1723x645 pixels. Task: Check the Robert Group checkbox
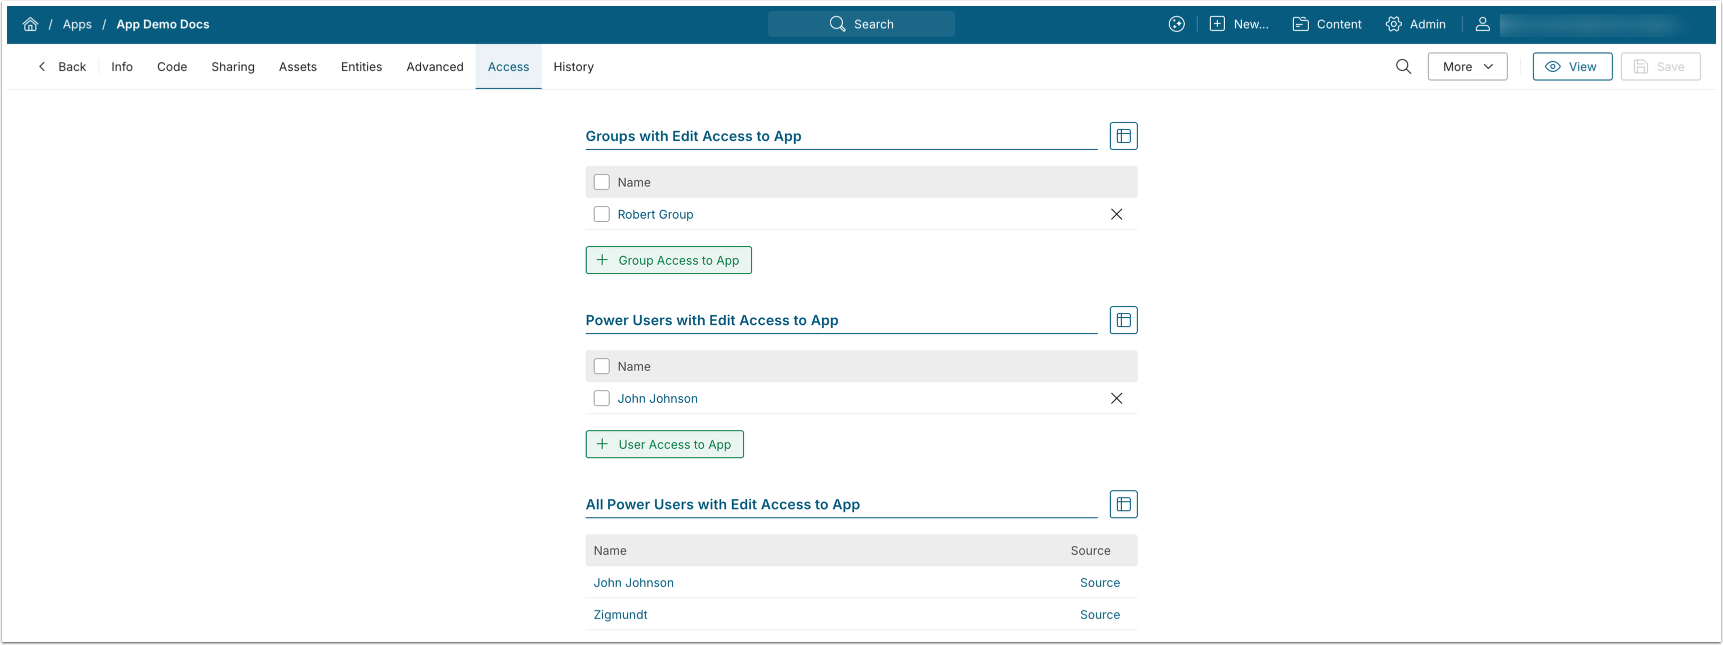[x=602, y=214]
